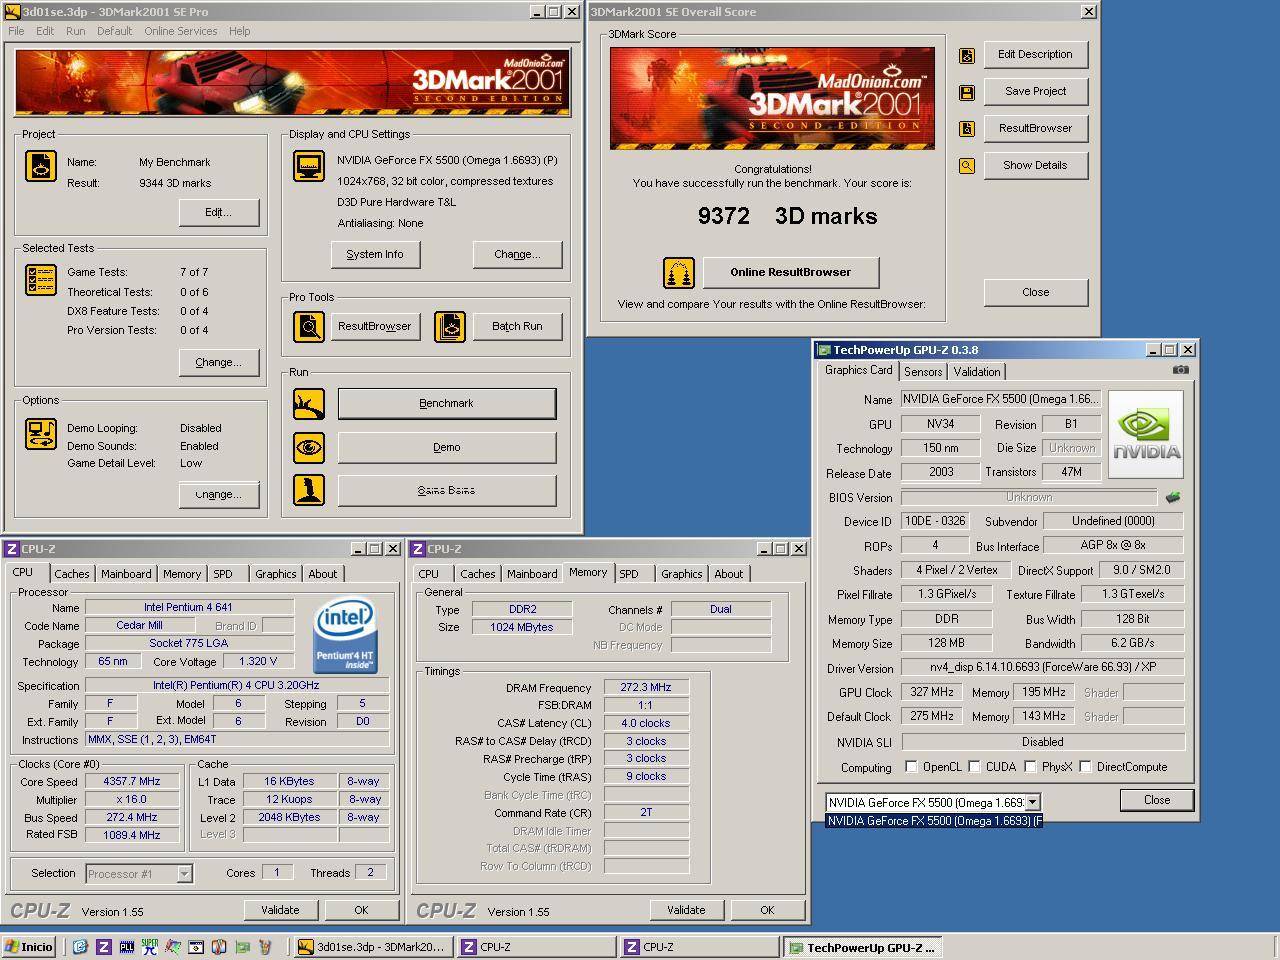Click the Demo eye icon

pos(309,447)
